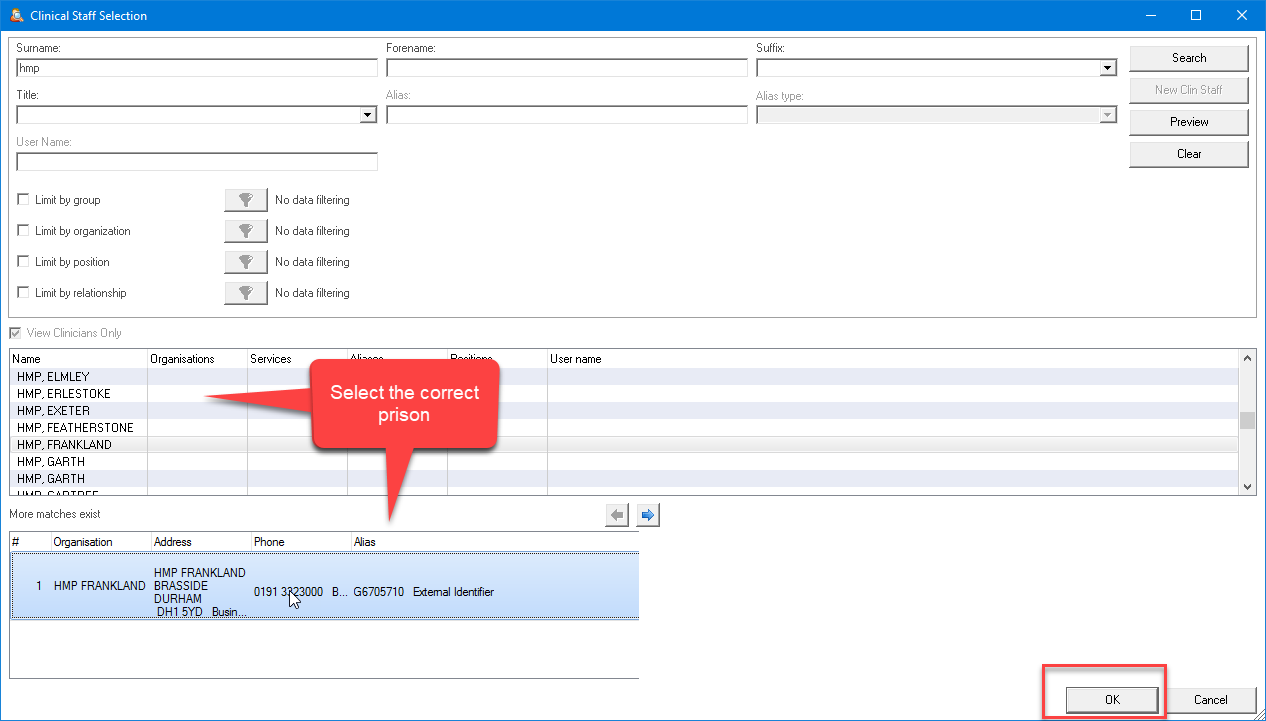
Task: Click the Organisation header in lower table
Action: tap(101, 542)
